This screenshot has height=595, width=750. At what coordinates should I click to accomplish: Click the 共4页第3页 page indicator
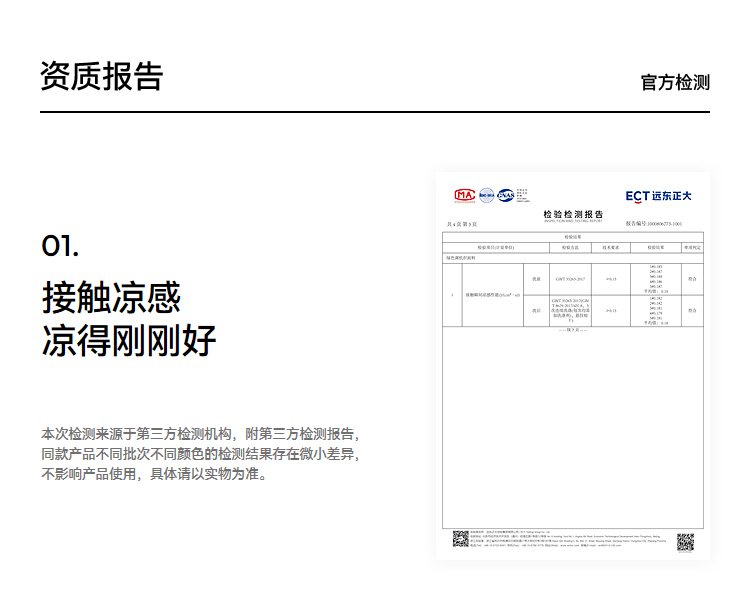462,224
